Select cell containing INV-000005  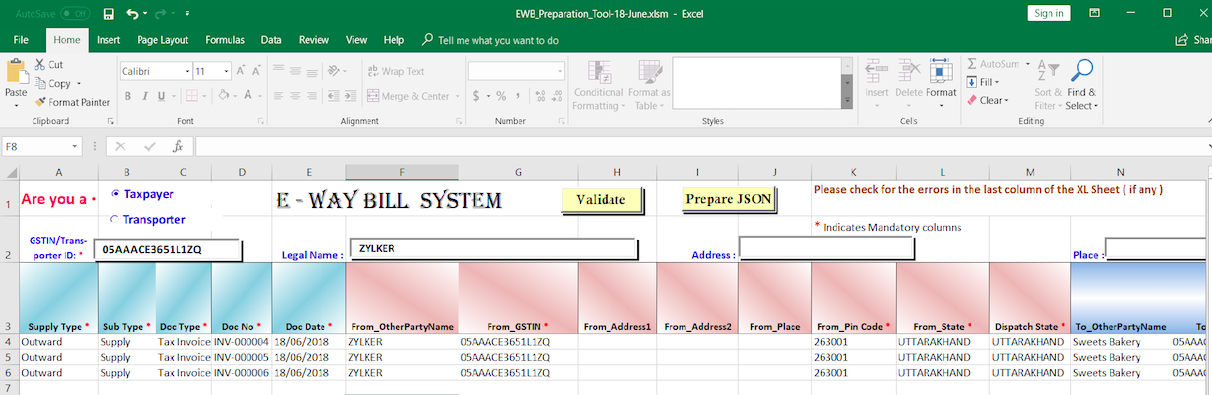[241, 357]
